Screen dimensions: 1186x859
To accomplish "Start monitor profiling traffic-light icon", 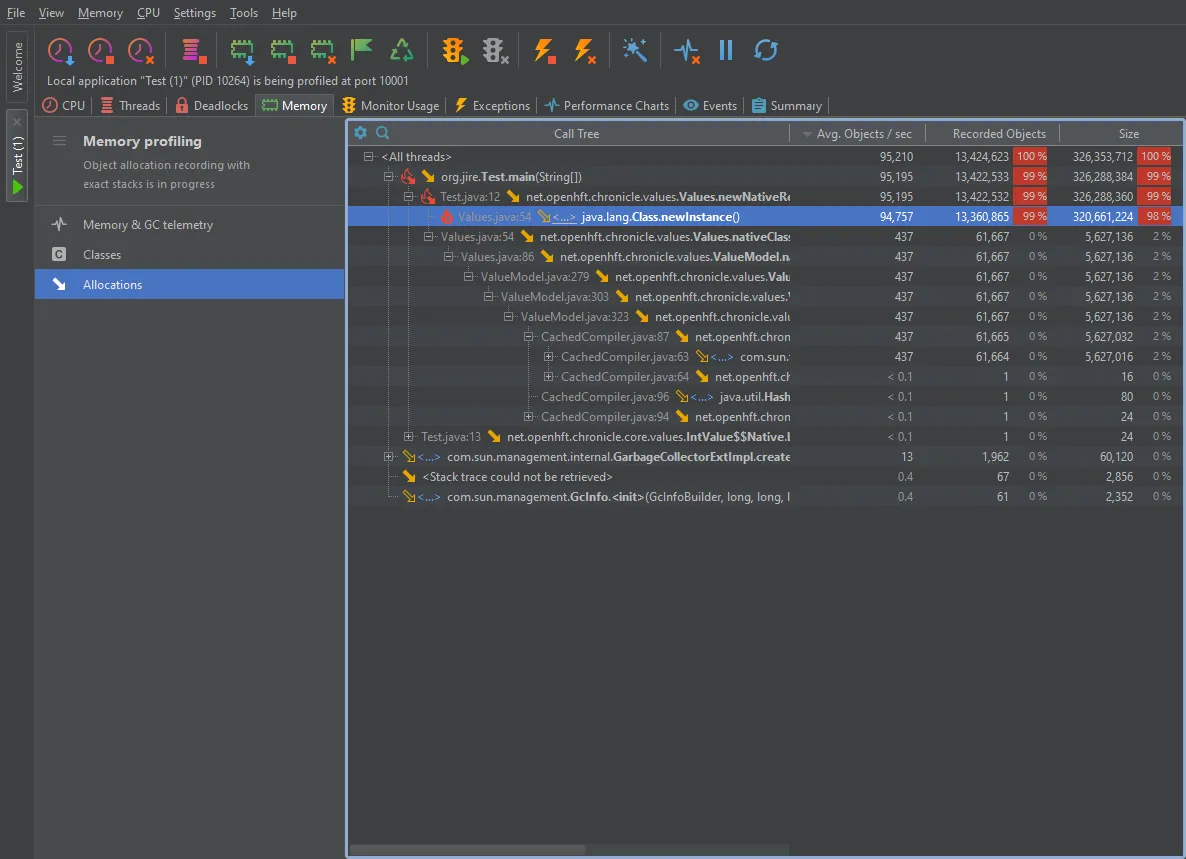I will [x=455, y=51].
